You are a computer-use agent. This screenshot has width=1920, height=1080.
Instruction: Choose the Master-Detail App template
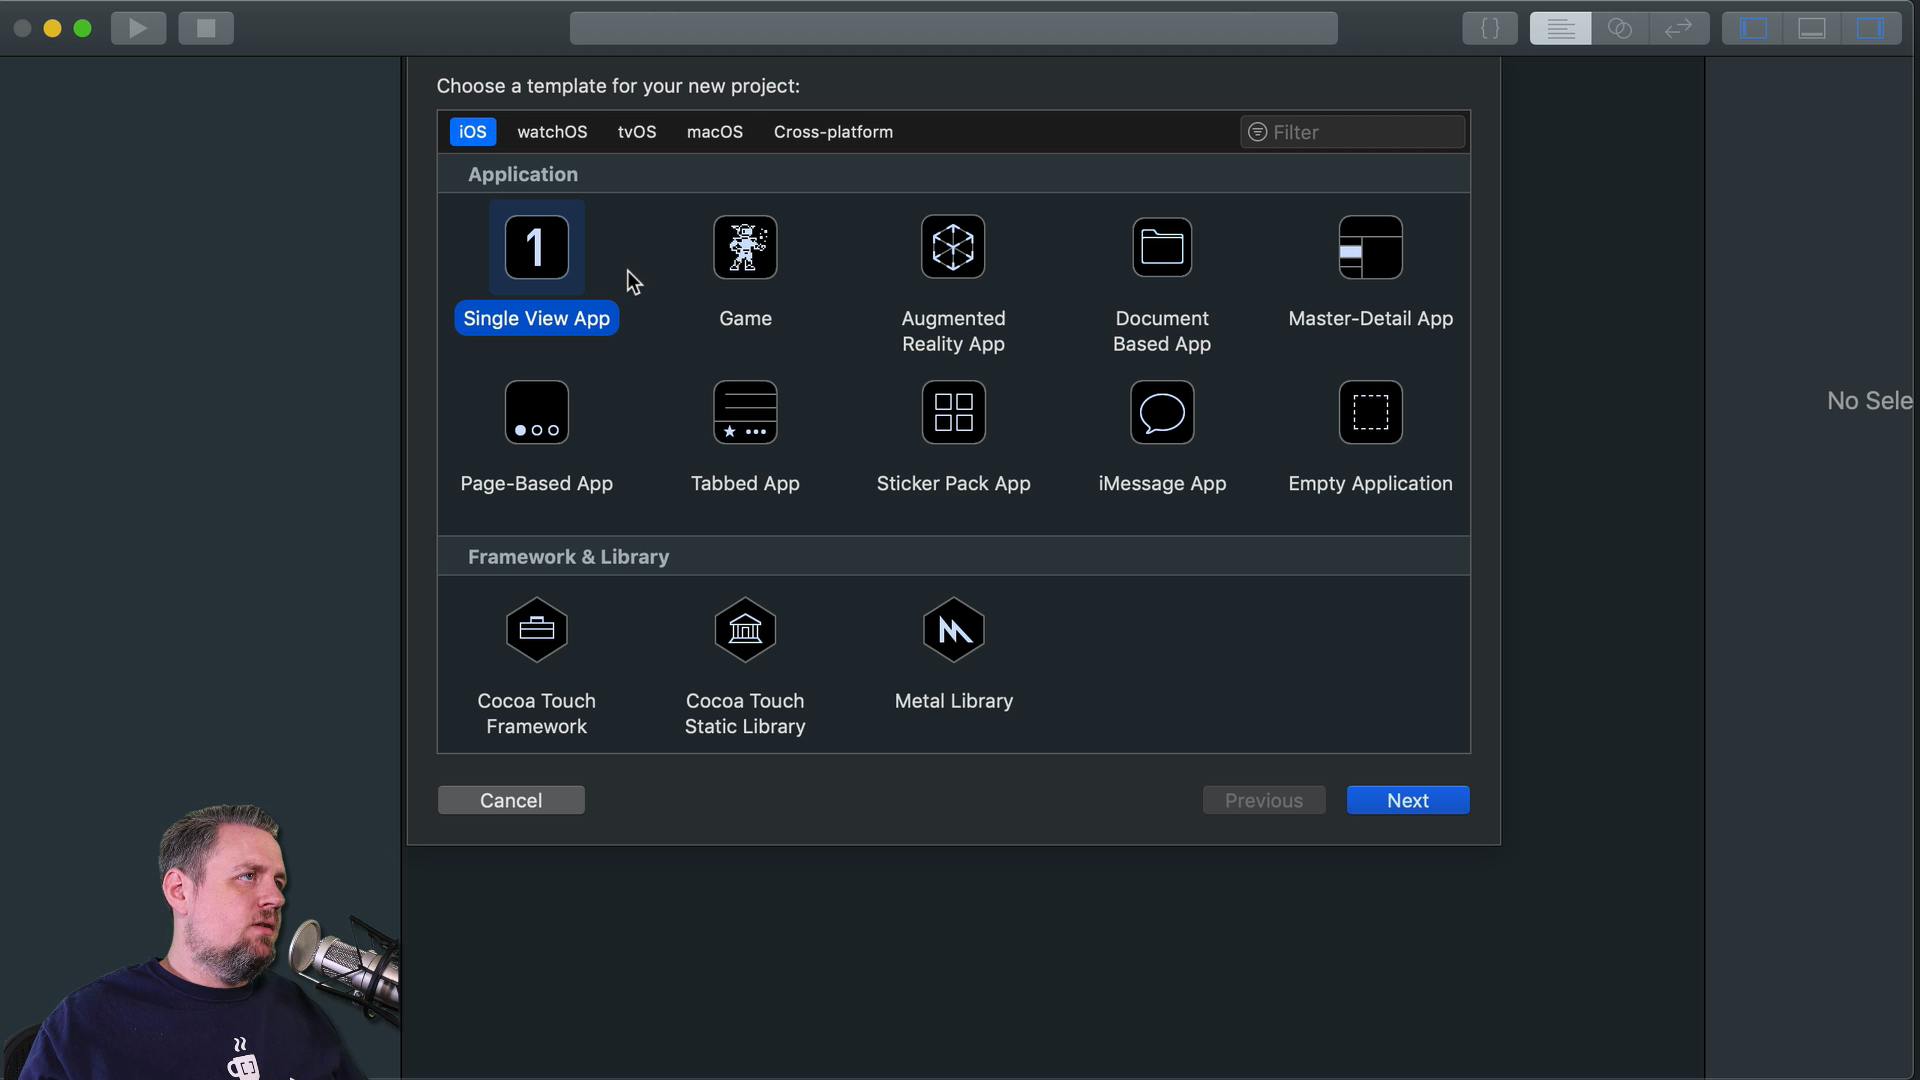(1370, 247)
